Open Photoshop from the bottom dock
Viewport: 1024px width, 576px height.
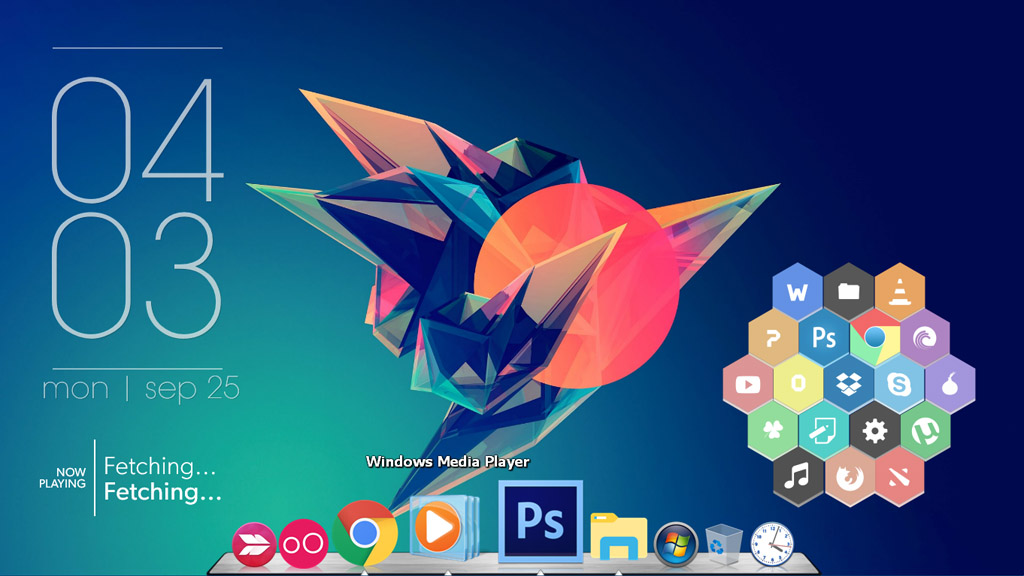pos(540,522)
